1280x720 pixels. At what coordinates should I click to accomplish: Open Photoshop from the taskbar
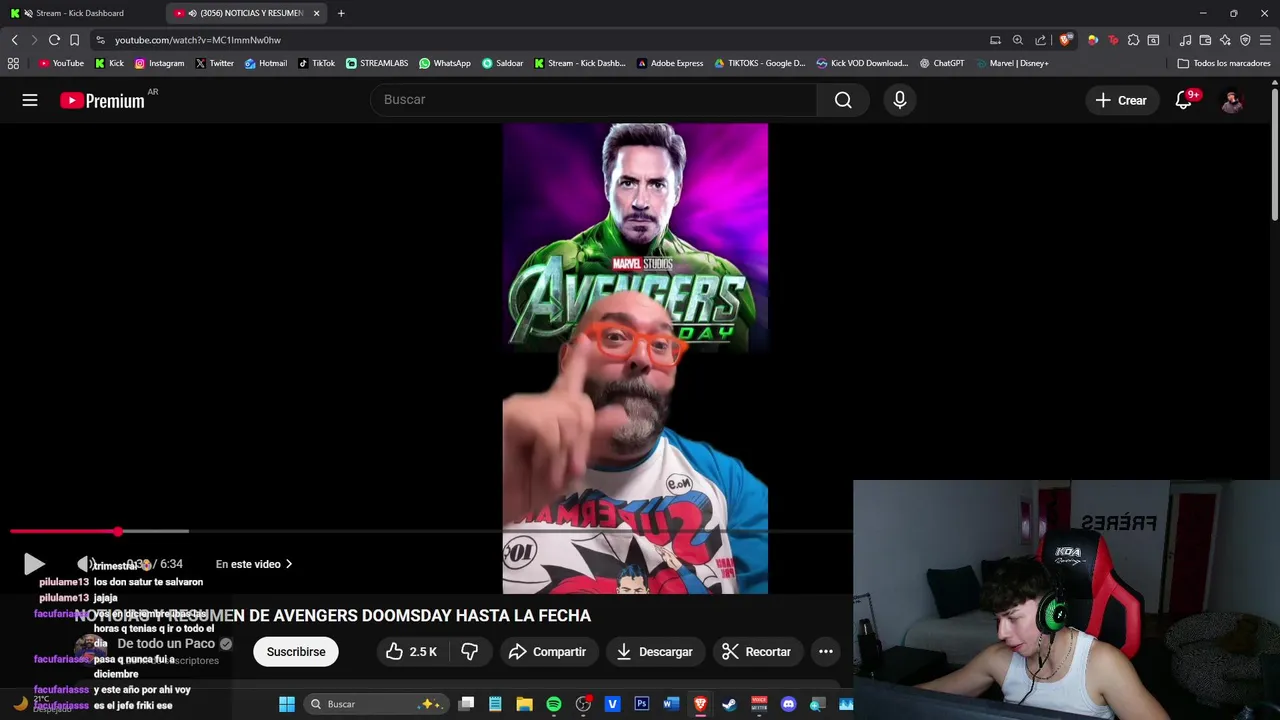[642, 704]
